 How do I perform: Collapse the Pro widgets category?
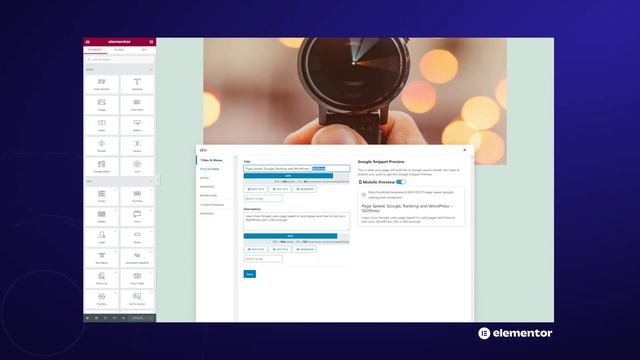click(x=151, y=181)
